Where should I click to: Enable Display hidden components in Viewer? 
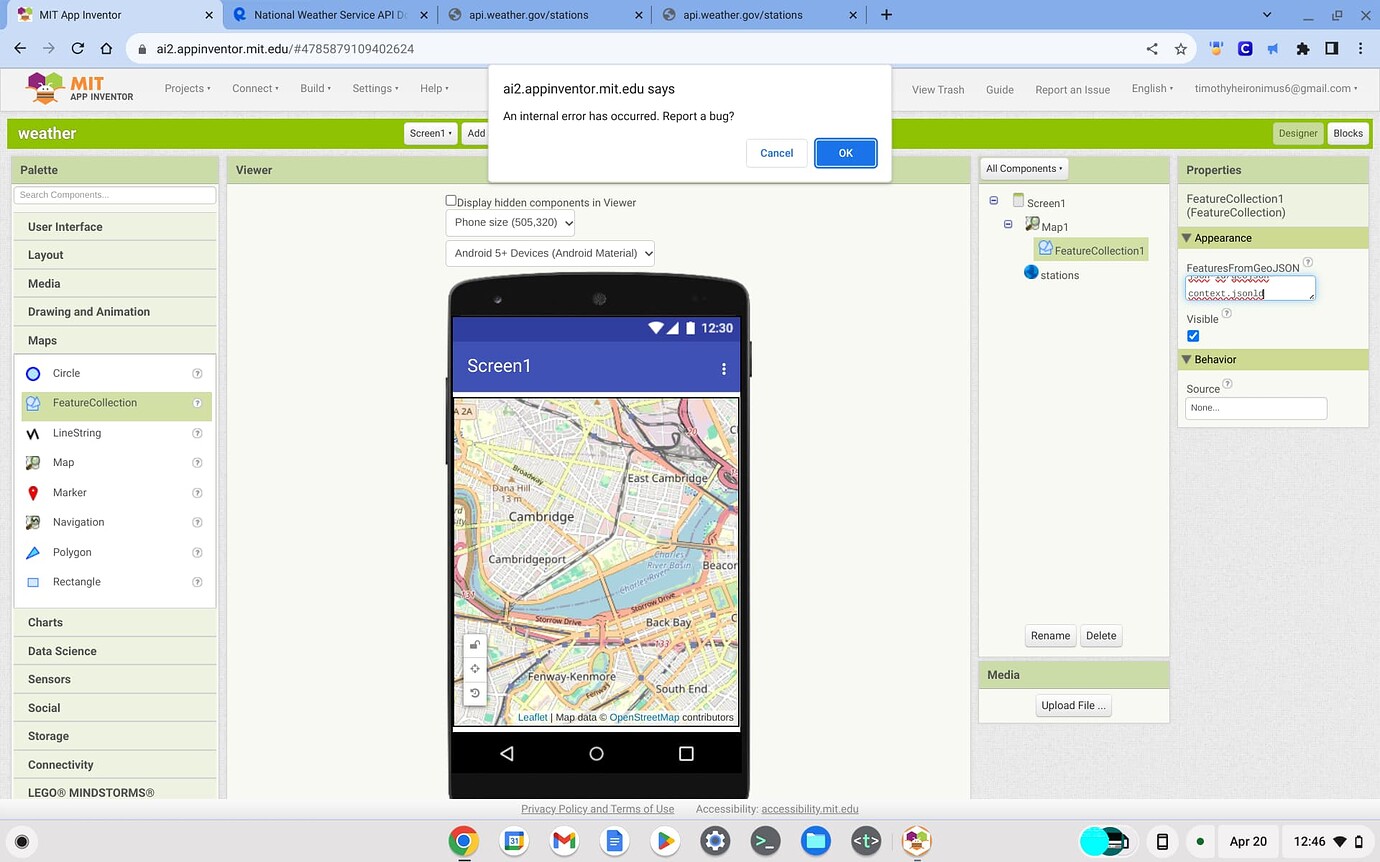pos(451,201)
